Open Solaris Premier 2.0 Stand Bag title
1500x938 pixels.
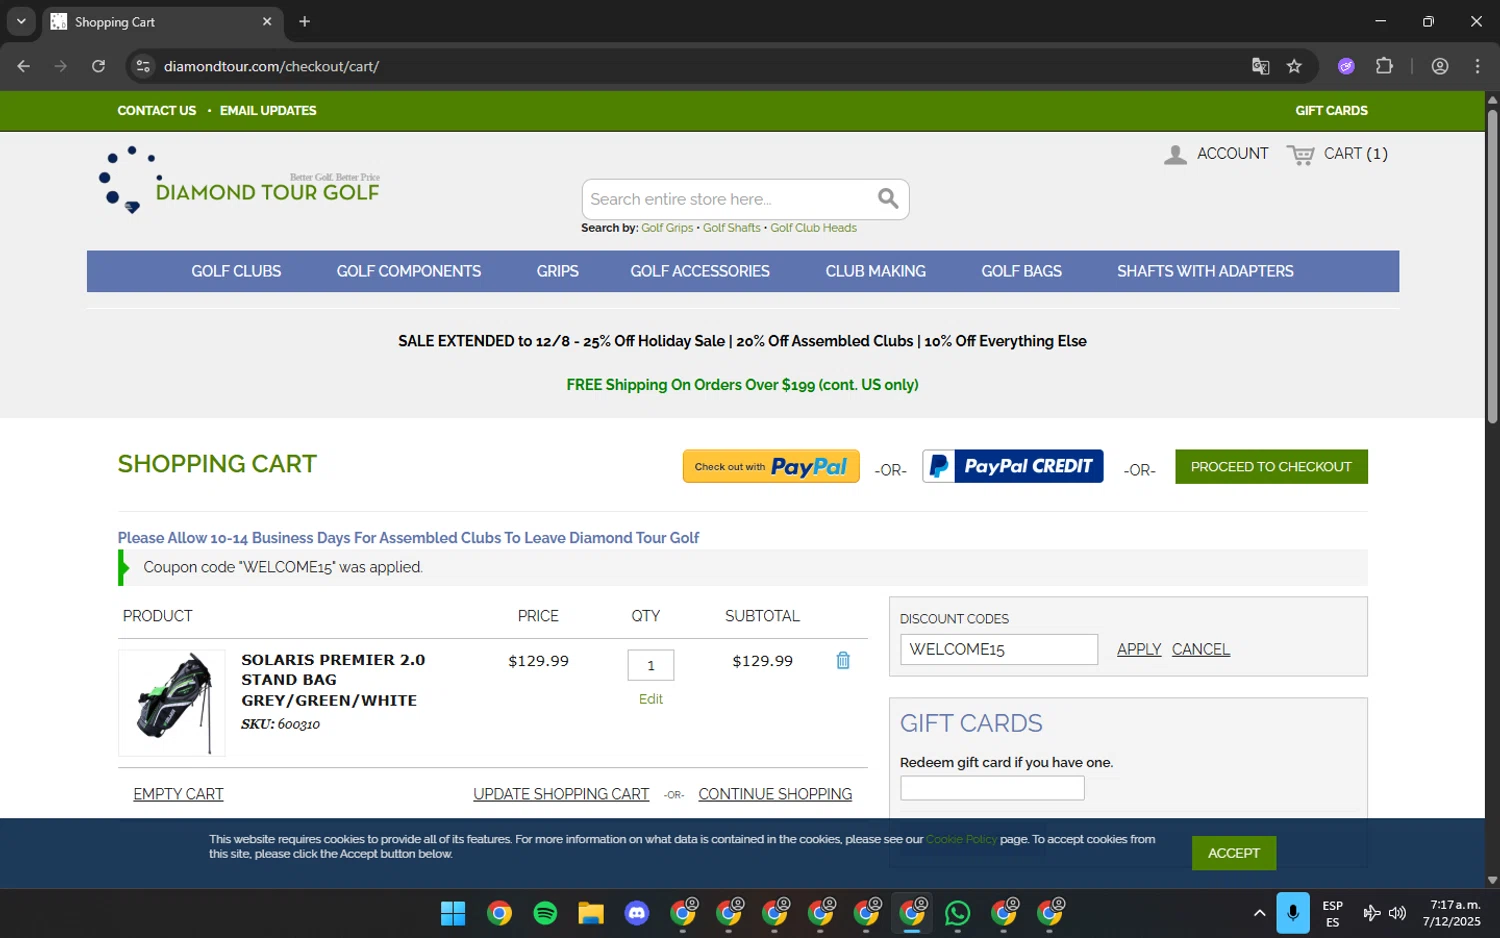tap(333, 680)
